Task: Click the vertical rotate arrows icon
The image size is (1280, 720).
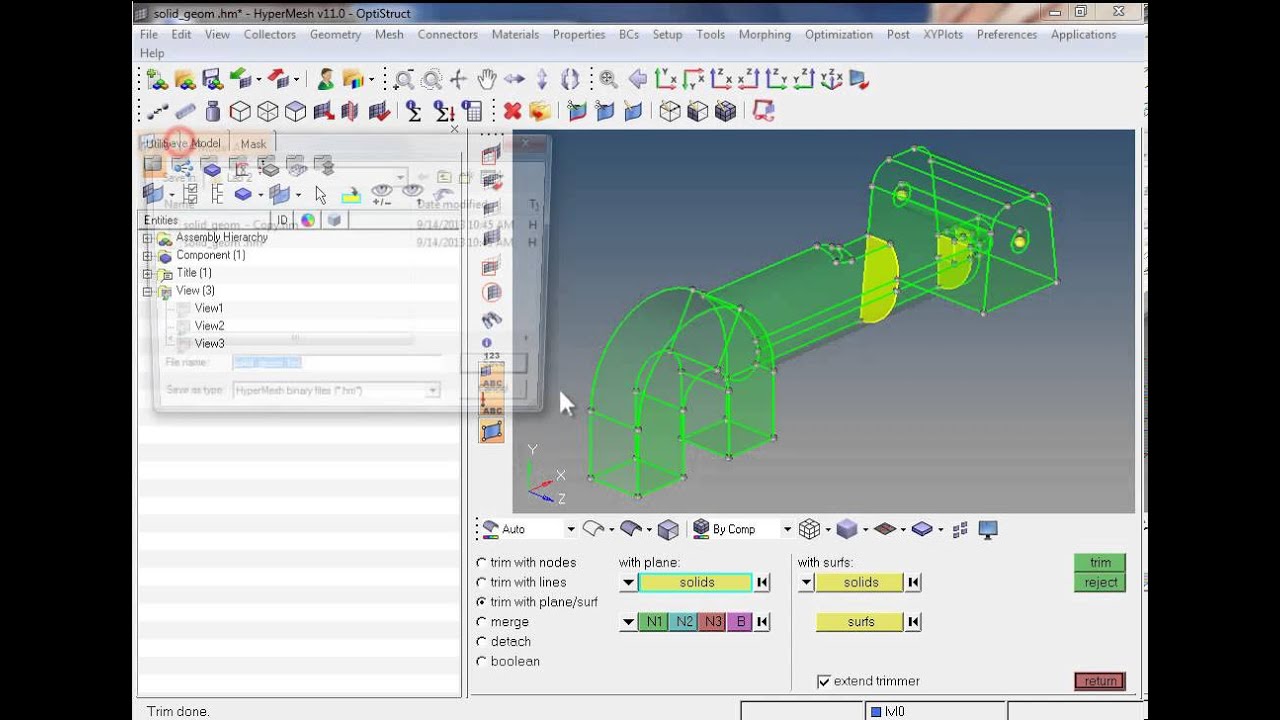Action: tap(542, 79)
